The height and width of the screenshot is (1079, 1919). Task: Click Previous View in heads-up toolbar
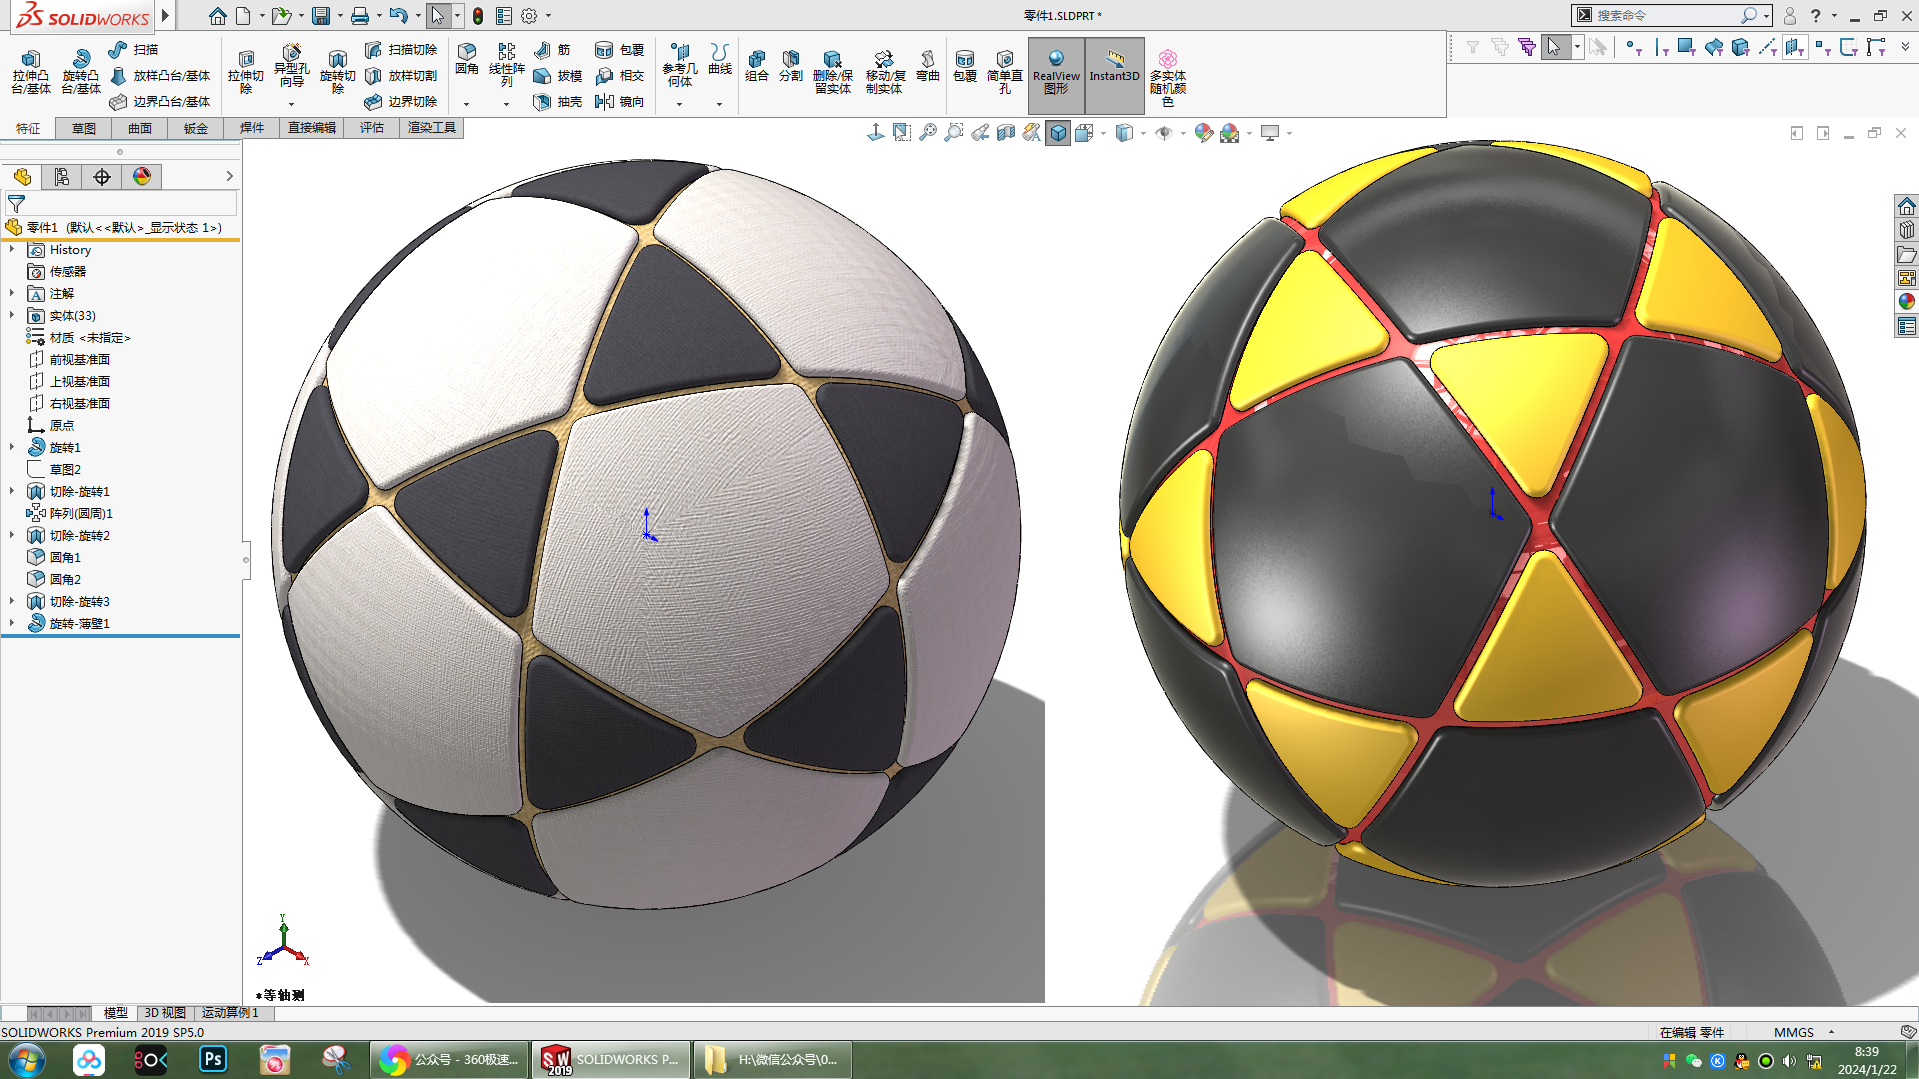pos(980,133)
